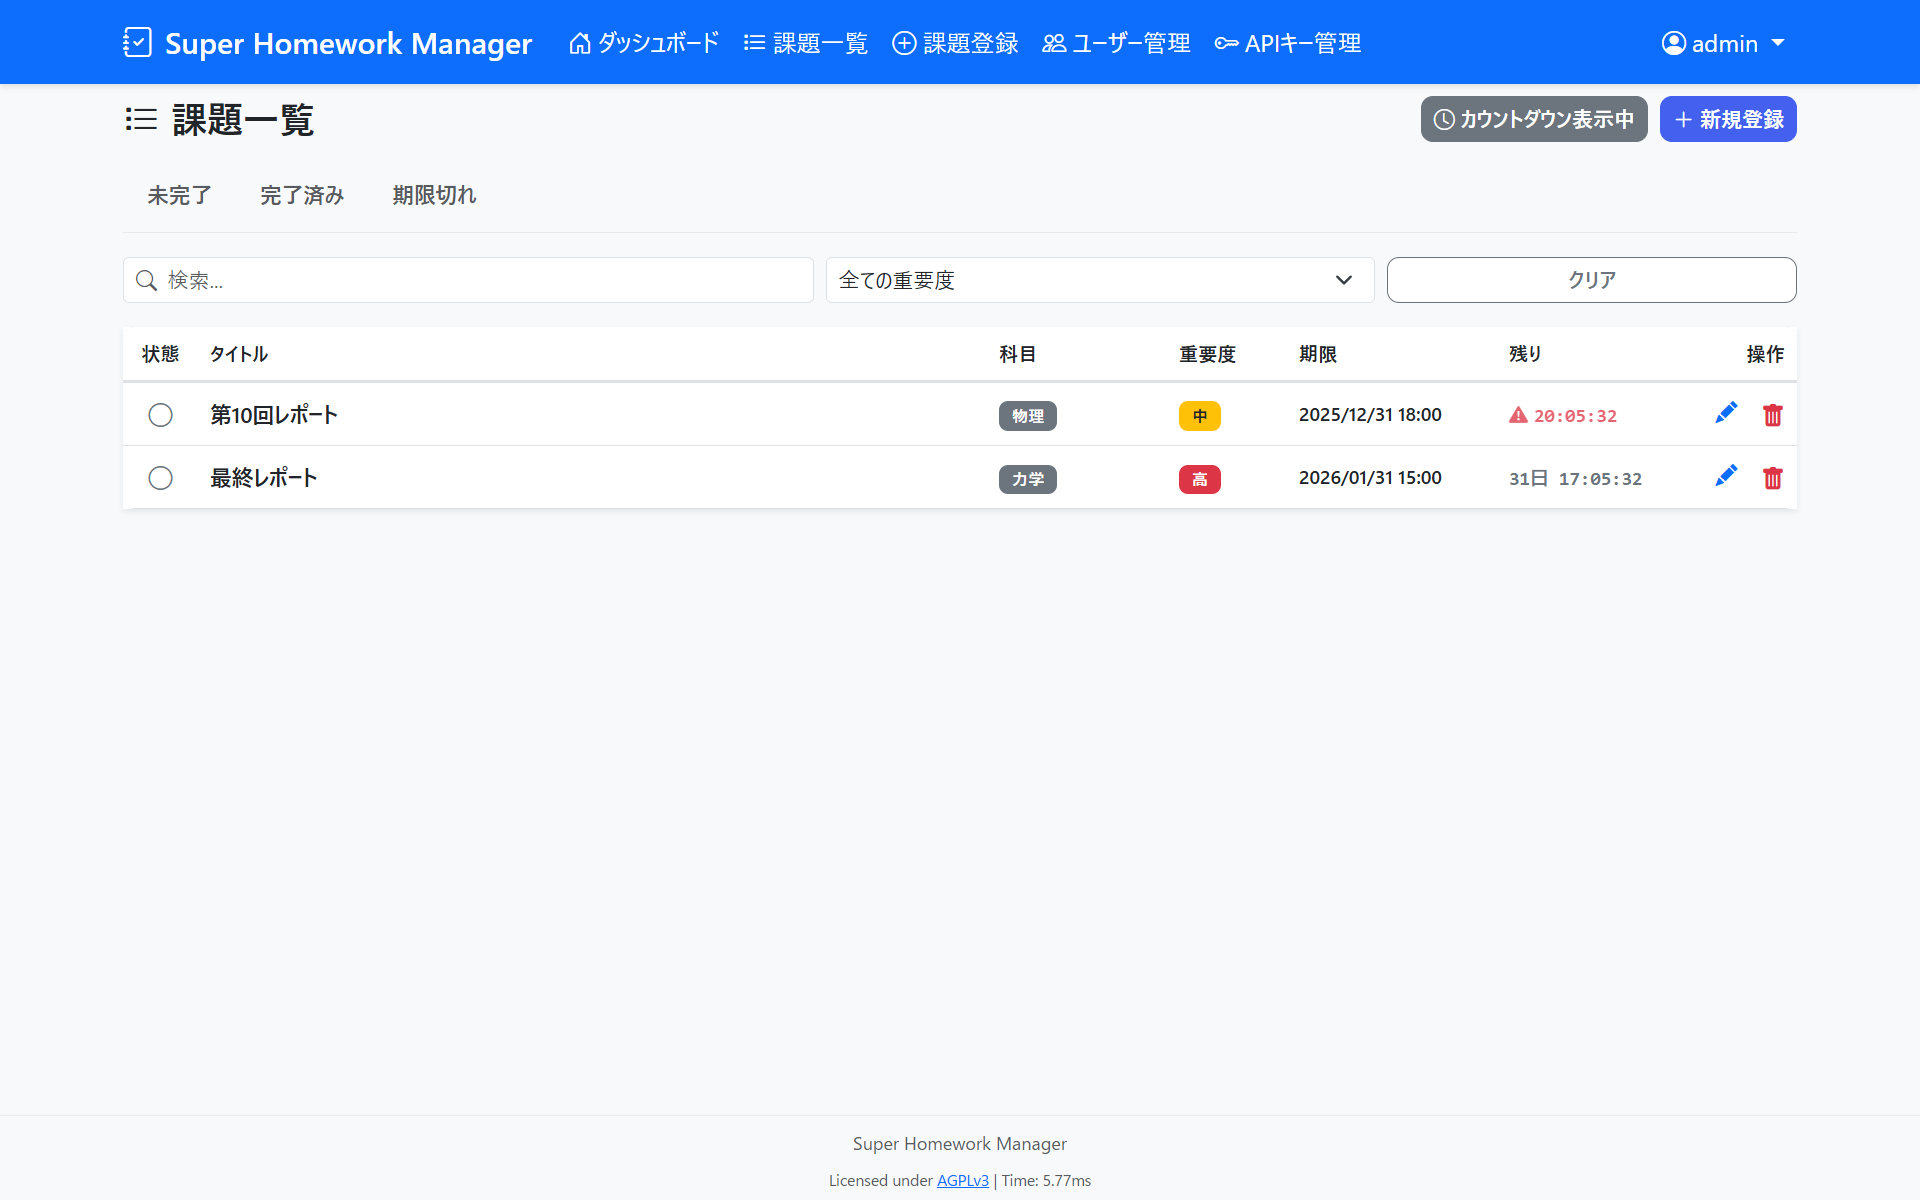Edit 第10回レポート with the pencil icon
1920x1200 pixels.
click(x=1726, y=414)
